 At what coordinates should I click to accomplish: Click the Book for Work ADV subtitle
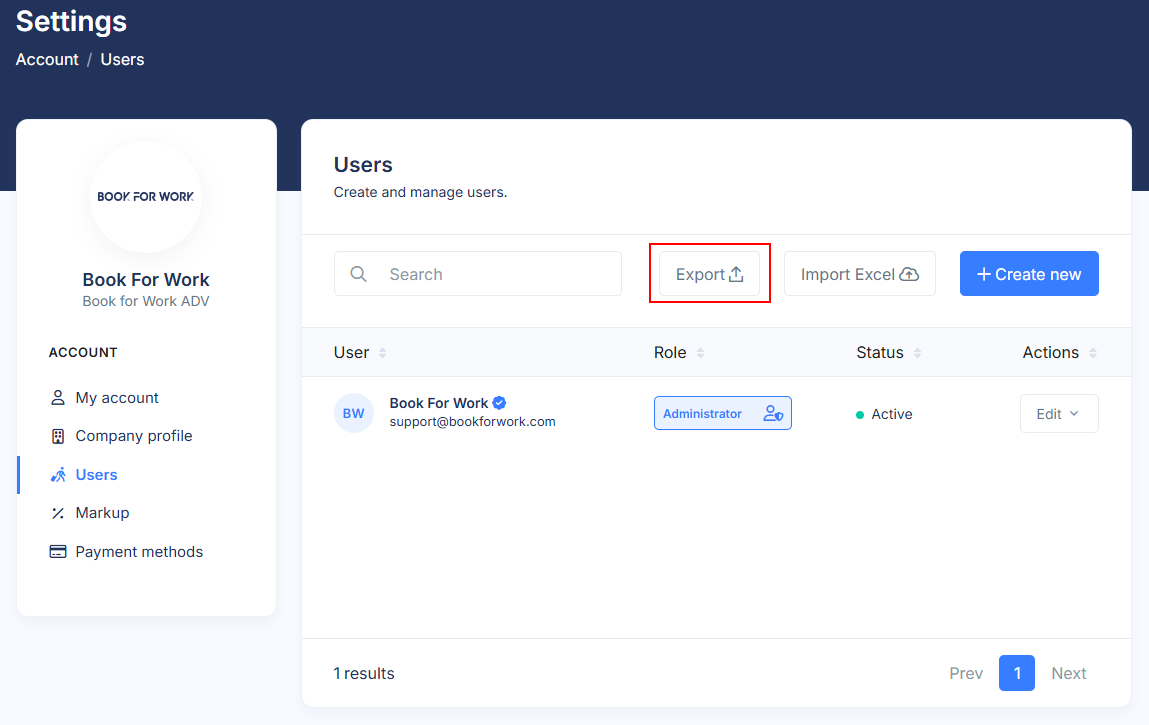146,301
